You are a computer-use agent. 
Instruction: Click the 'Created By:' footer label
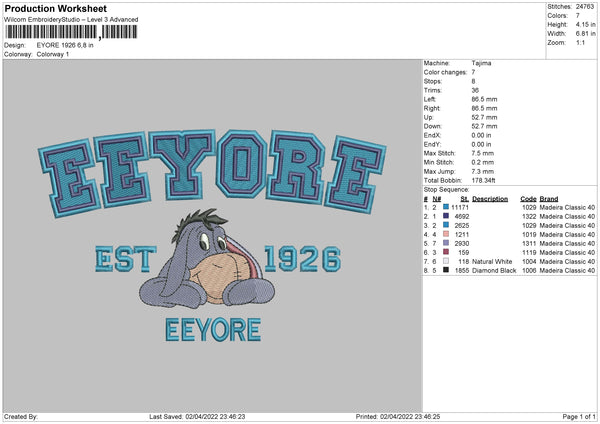coord(21,417)
